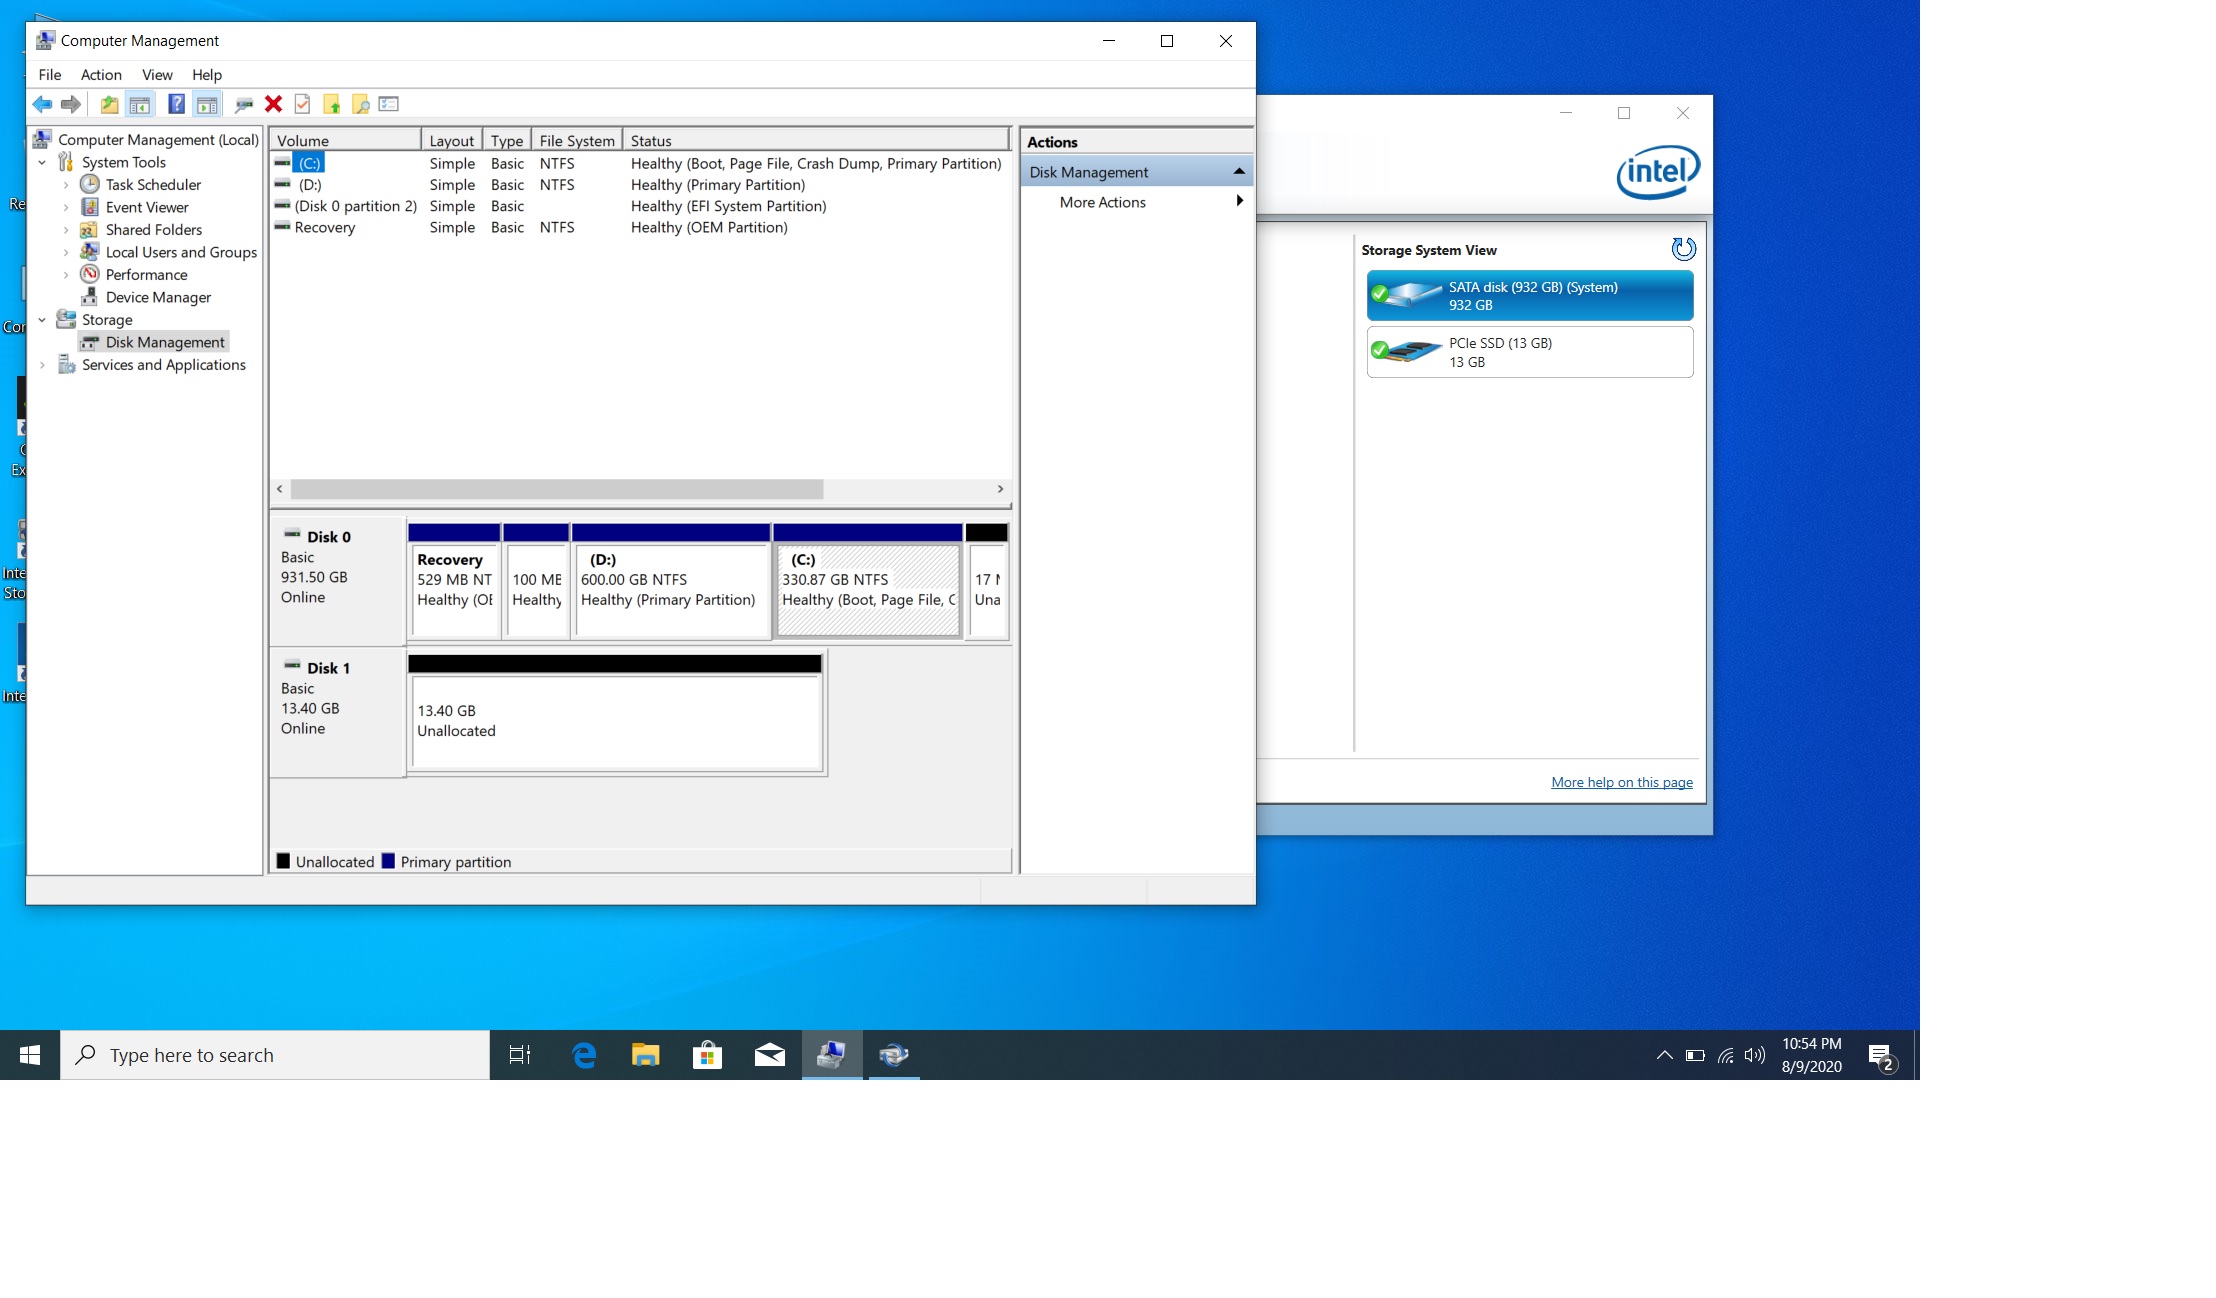Collapse the System Tools tree node
This screenshot has width=2216, height=1298.
click(x=42, y=162)
